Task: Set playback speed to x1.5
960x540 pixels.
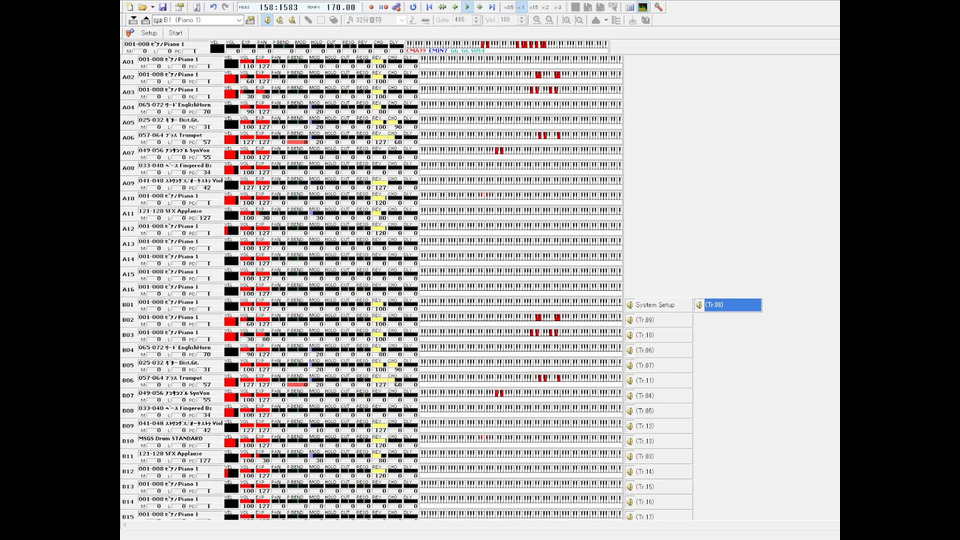Action: click(533, 7)
